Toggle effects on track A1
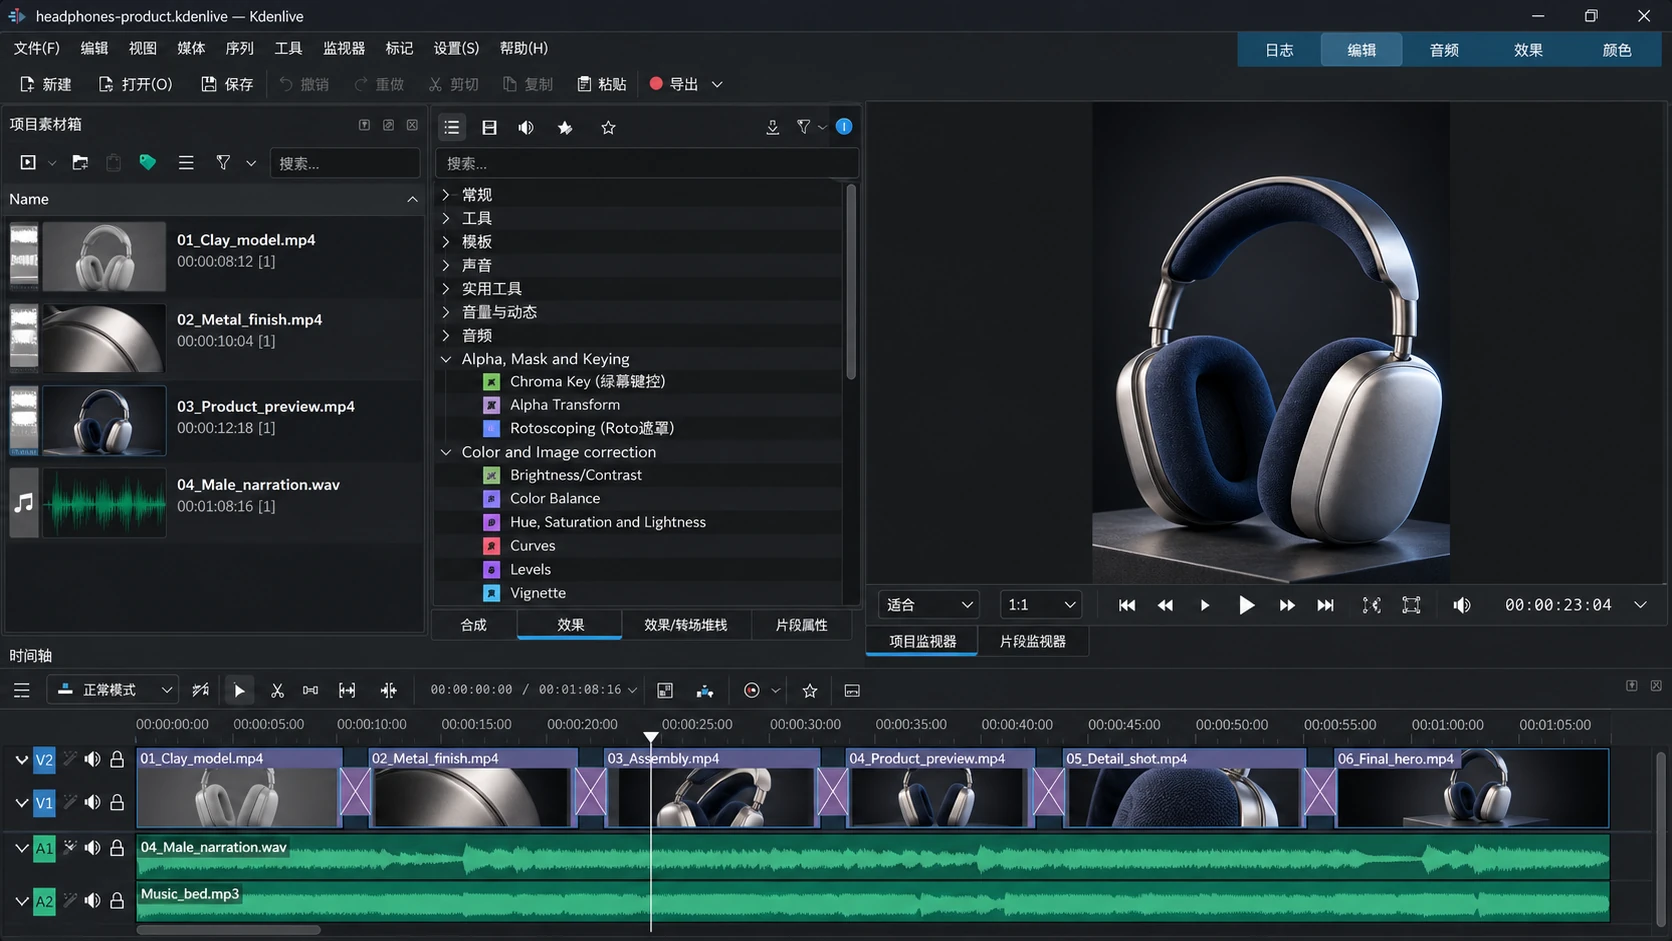The image size is (1672, 941). [70, 848]
